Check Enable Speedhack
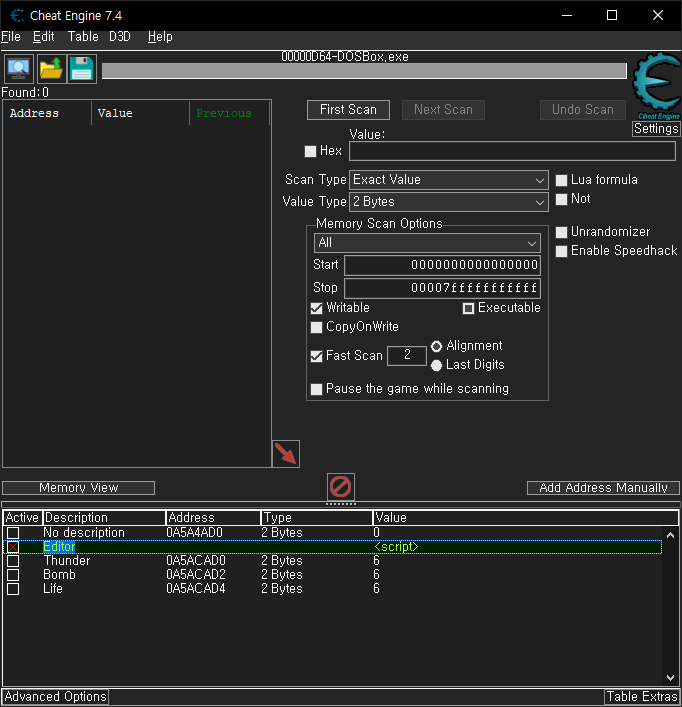 tap(561, 251)
